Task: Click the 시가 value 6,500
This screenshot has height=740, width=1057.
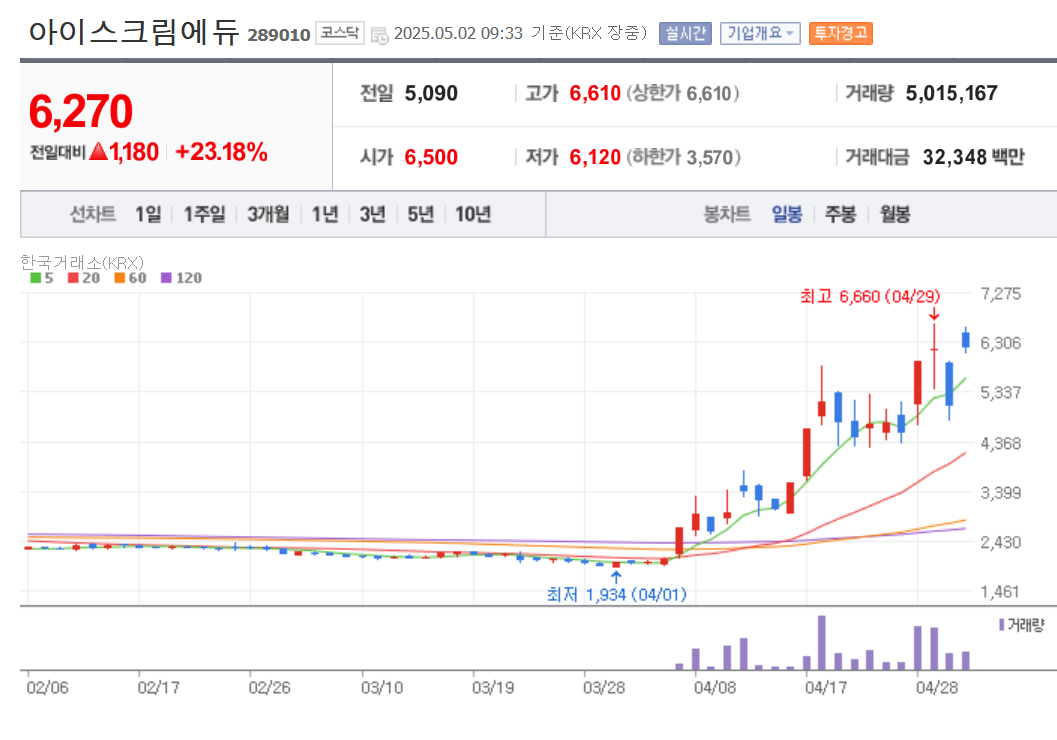Action: tap(431, 157)
